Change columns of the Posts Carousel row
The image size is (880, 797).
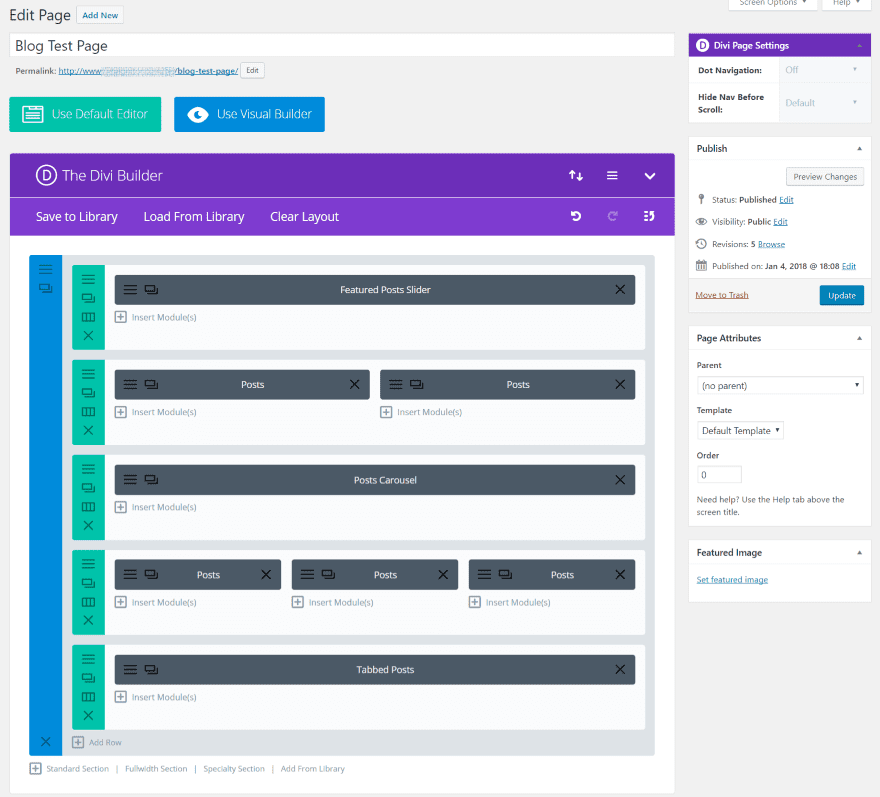click(x=88, y=507)
